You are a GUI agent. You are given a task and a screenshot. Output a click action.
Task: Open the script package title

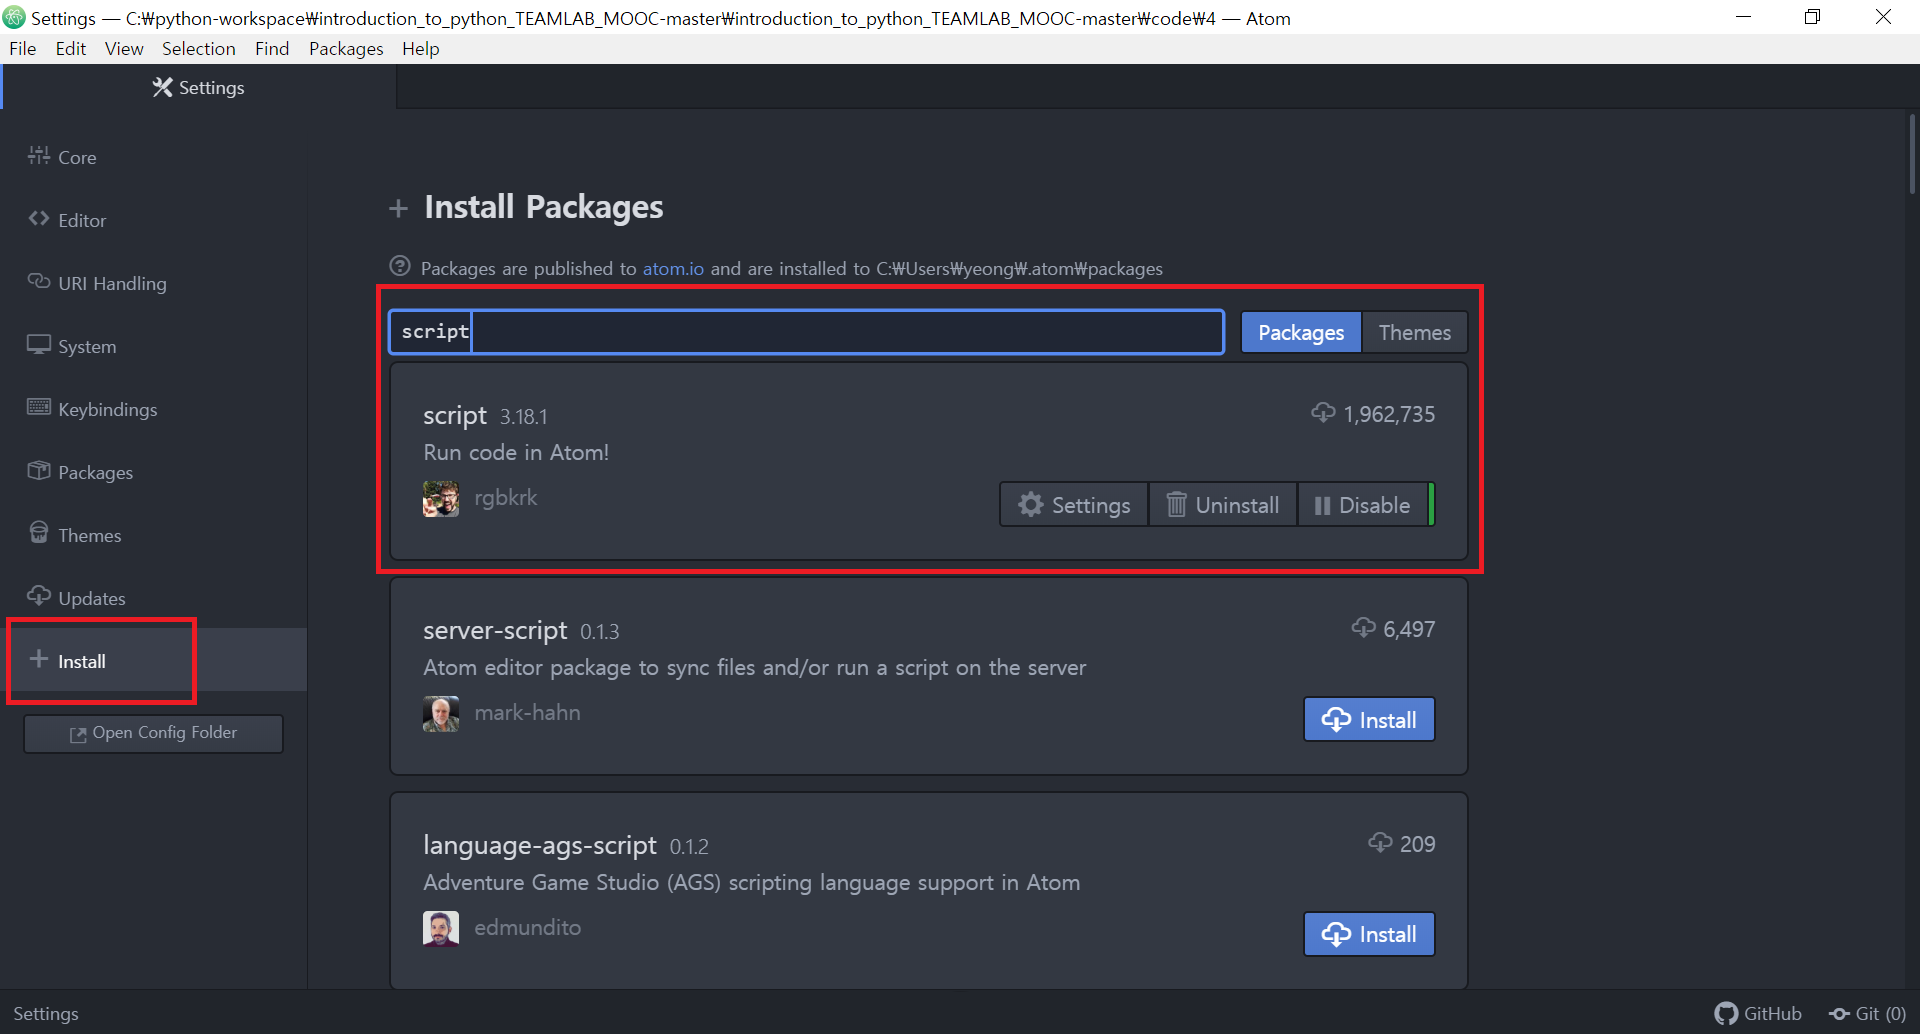tap(455, 415)
